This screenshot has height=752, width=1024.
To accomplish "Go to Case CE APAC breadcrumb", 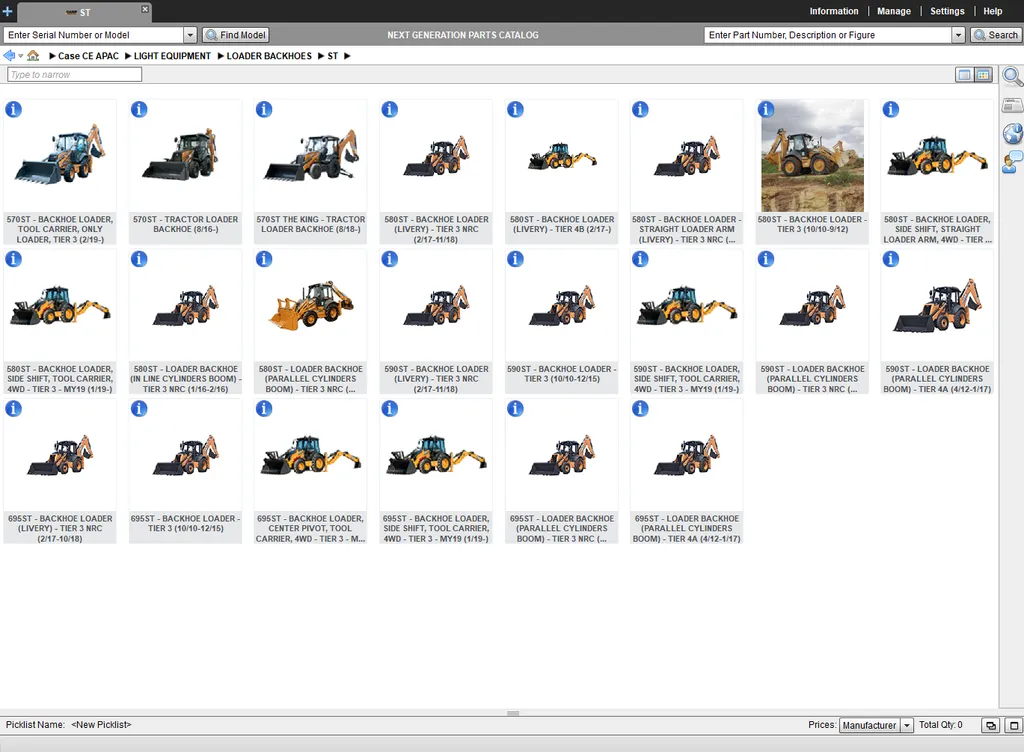I will click(88, 56).
